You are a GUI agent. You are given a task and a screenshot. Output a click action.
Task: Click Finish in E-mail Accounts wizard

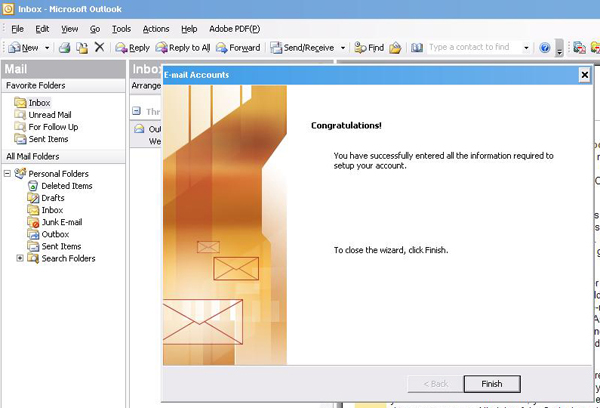tap(492, 384)
